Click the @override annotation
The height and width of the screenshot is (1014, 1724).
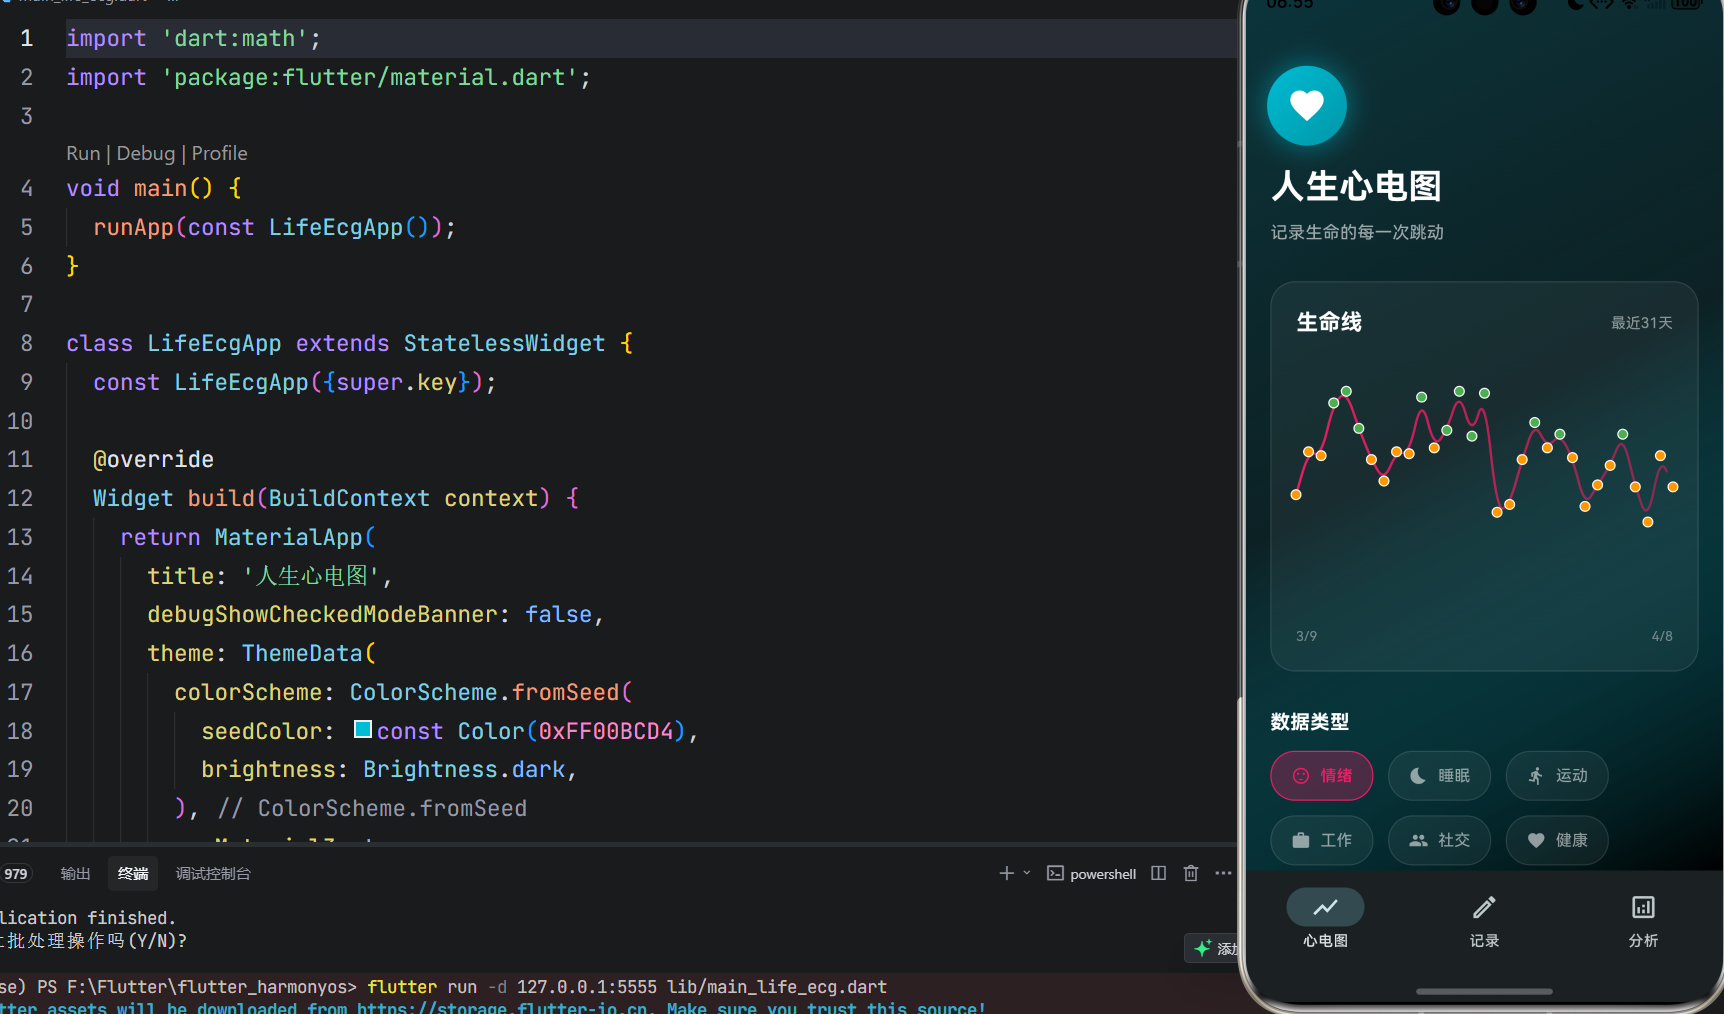click(153, 459)
